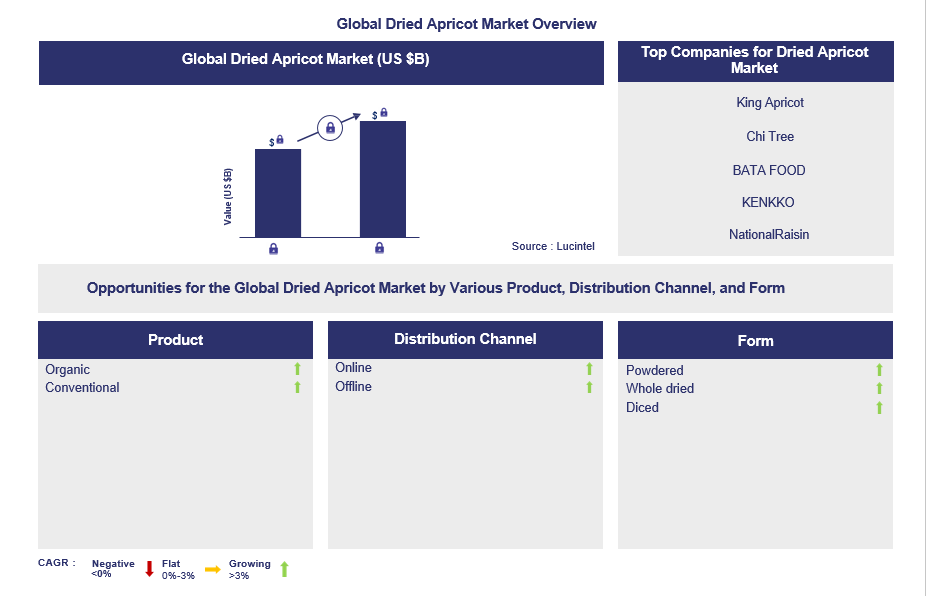Click lock icon above the taller bar
Screen dimensions: 926x596
(384, 113)
